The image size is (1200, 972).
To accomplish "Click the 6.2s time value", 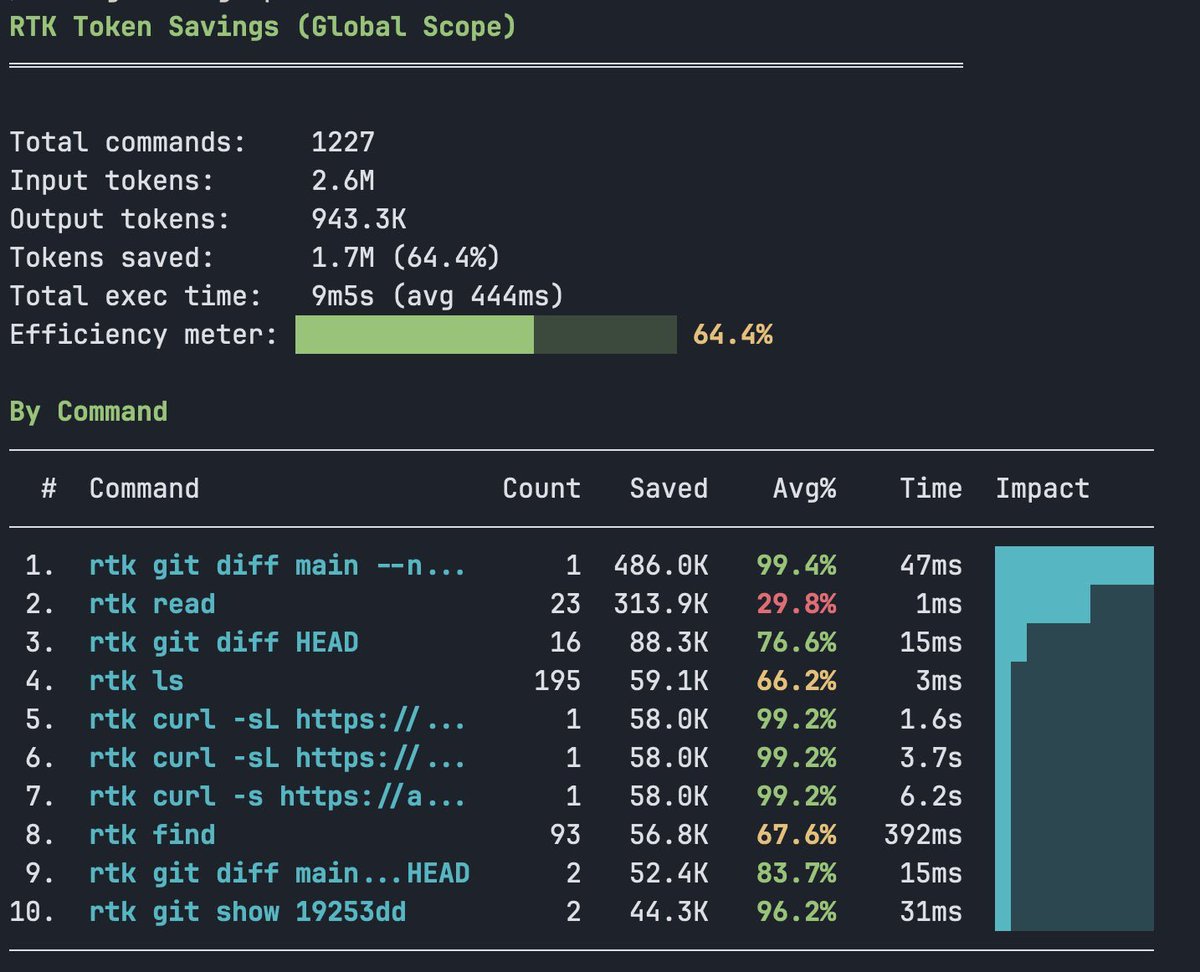I will tap(931, 796).
